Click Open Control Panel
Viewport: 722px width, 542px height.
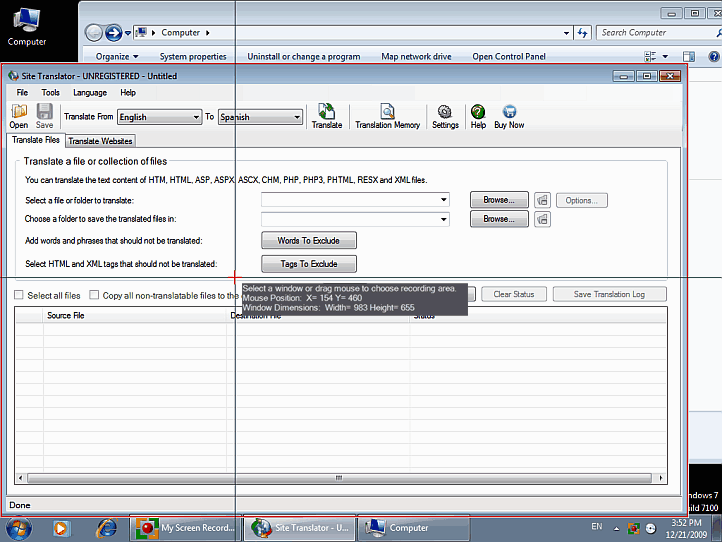pyautogui.click(x=509, y=57)
